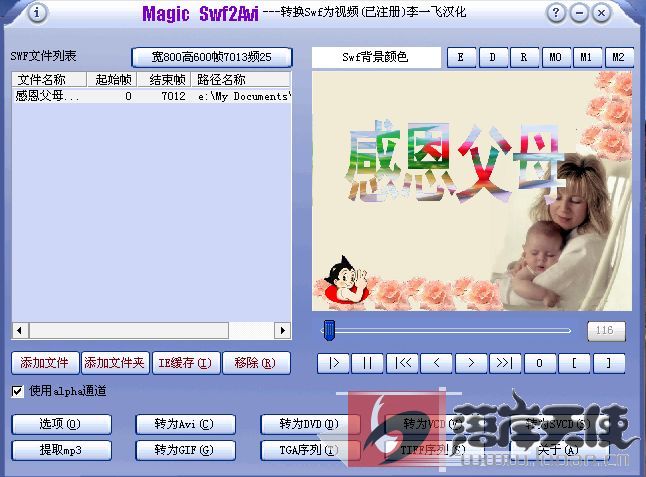Click the horizontal scrollbar thumb in file list
646x477 pixels.
[x=129, y=330]
